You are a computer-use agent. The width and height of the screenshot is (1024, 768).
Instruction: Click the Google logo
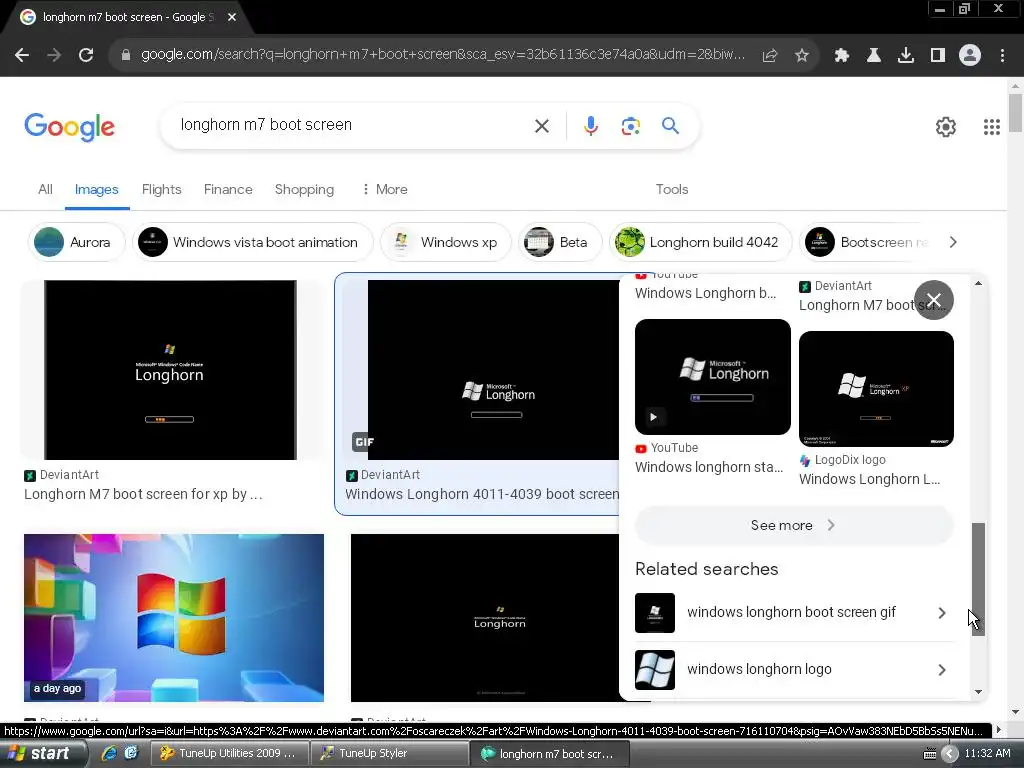pos(69,127)
